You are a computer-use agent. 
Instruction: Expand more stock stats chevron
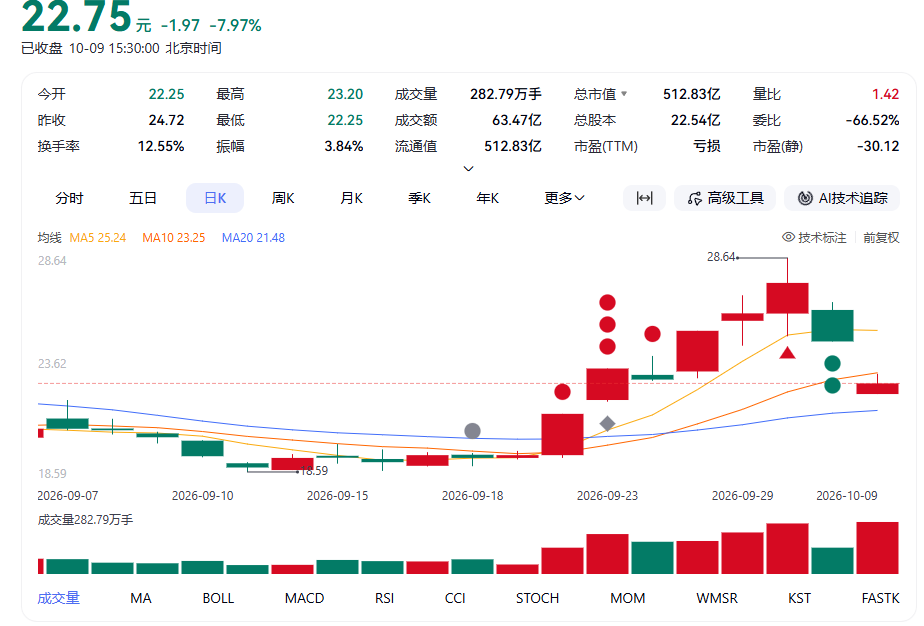coord(468,169)
